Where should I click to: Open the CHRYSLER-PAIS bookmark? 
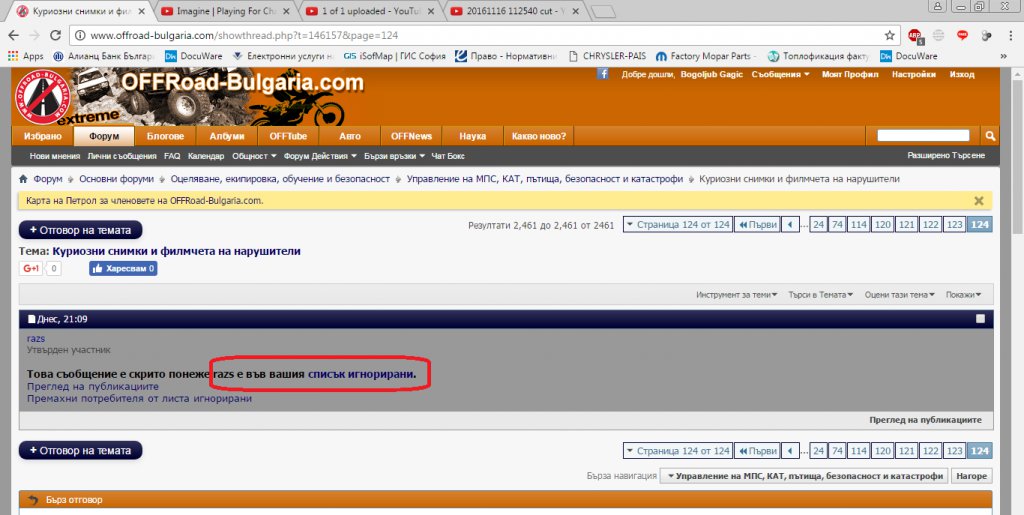point(607,56)
